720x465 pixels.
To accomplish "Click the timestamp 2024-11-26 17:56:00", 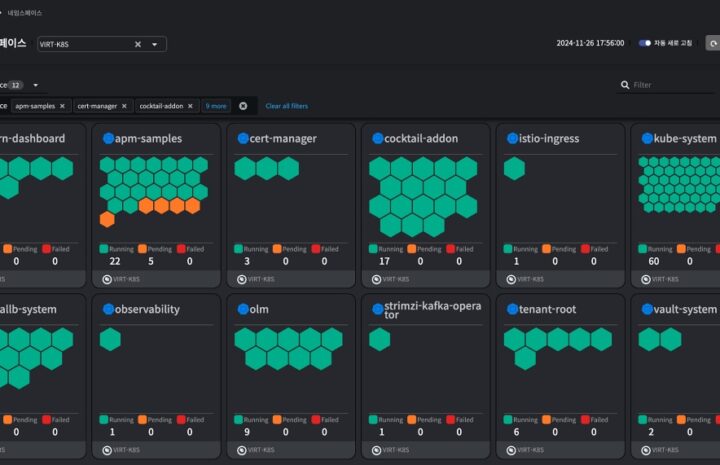I will coord(590,43).
